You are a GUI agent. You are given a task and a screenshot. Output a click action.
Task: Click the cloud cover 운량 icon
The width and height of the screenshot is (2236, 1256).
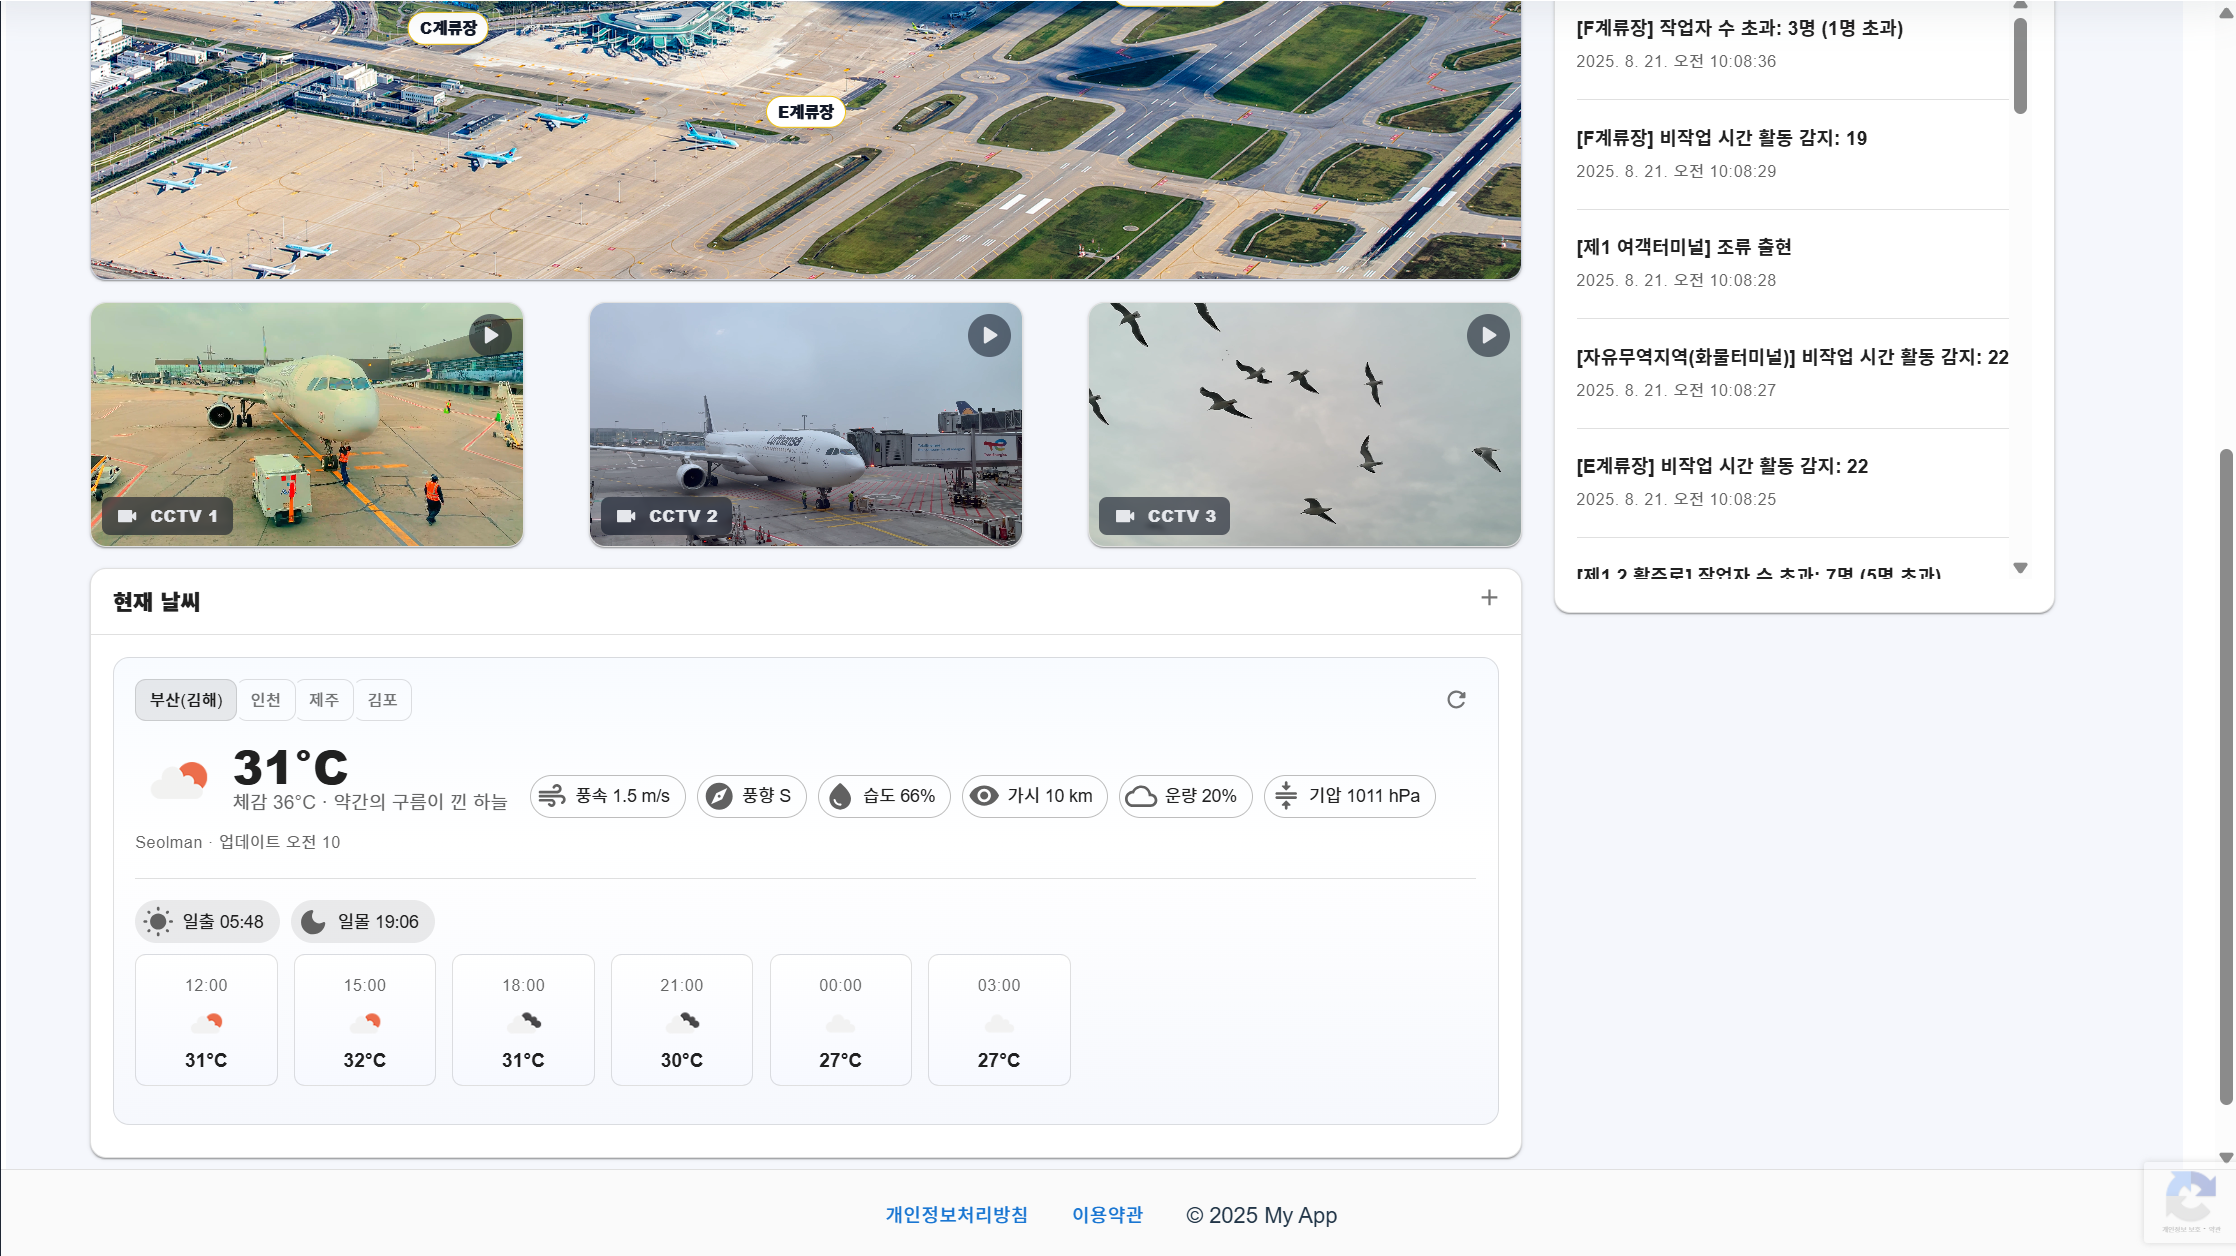[1141, 796]
